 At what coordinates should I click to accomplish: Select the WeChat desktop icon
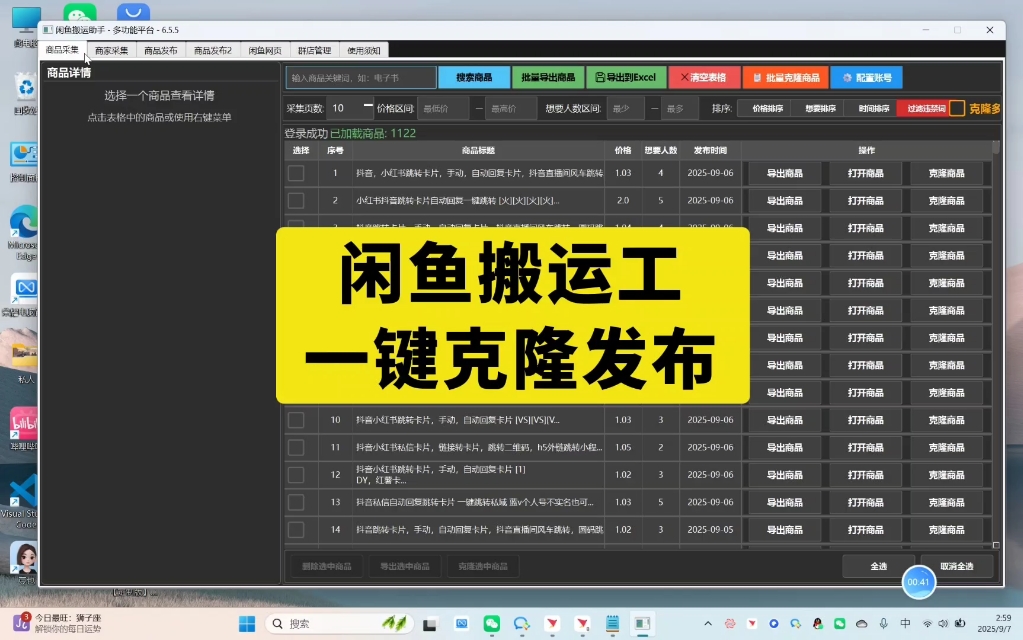pyautogui.click(x=80, y=12)
